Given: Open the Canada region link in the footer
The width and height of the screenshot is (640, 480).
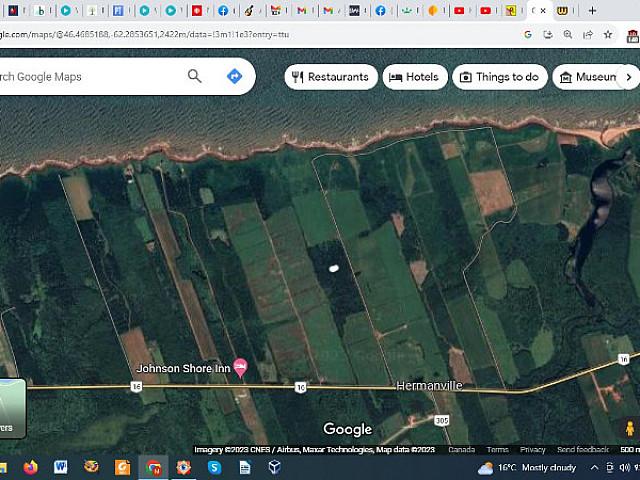Looking at the screenshot, I should click(x=461, y=449).
